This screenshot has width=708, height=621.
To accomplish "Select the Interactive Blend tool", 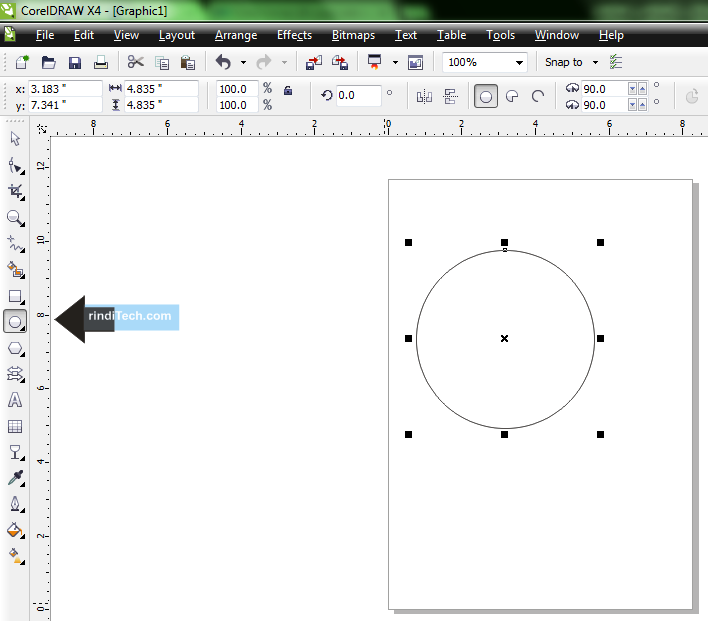I will [x=16, y=452].
